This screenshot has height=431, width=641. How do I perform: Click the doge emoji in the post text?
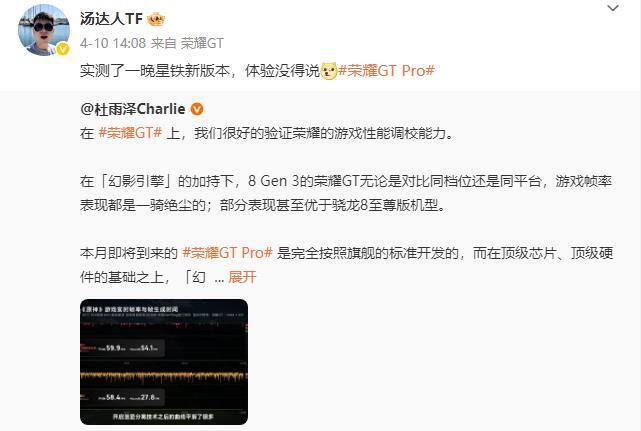[x=329, y=71]
